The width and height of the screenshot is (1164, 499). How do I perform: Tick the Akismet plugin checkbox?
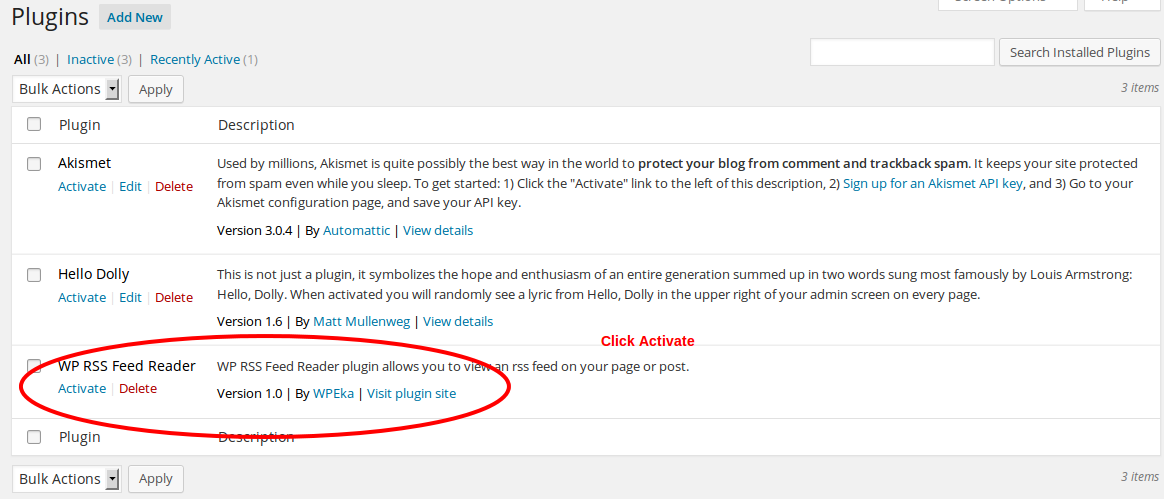coord(34,163)
